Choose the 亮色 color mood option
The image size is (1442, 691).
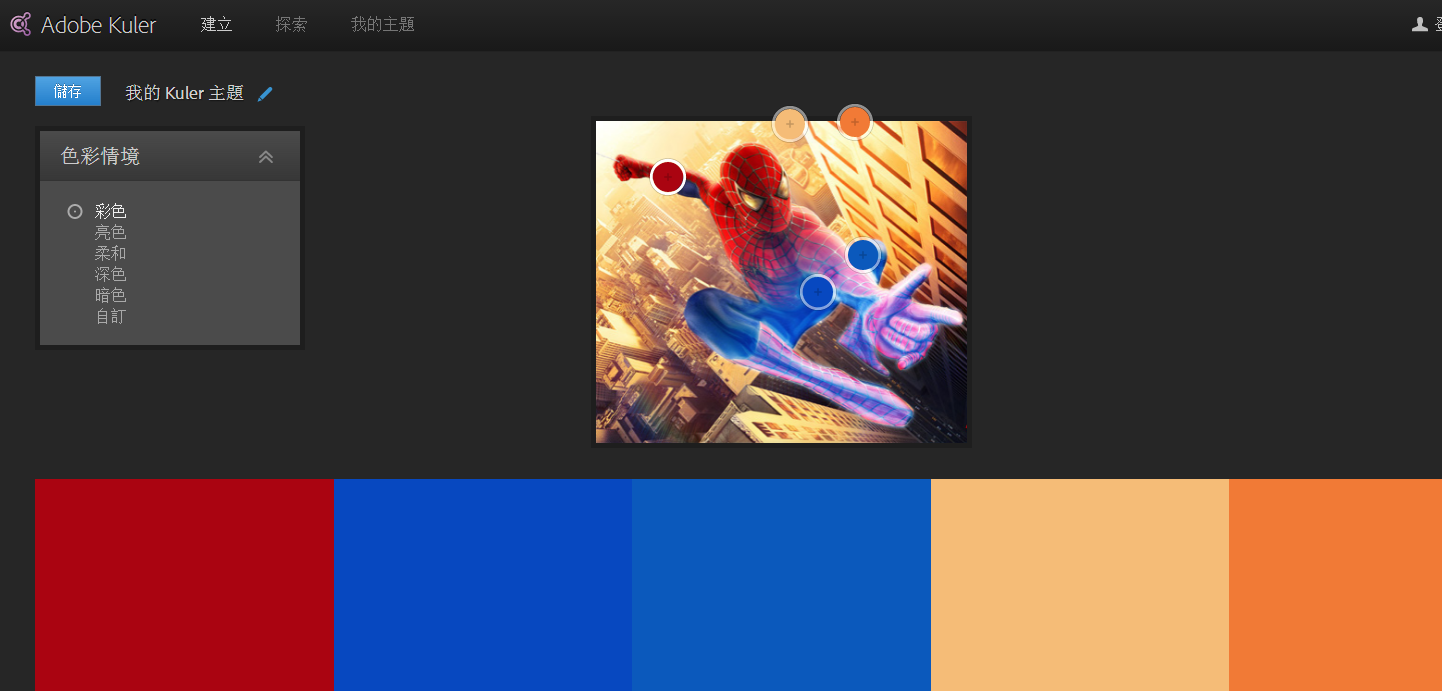pos(110,232)
